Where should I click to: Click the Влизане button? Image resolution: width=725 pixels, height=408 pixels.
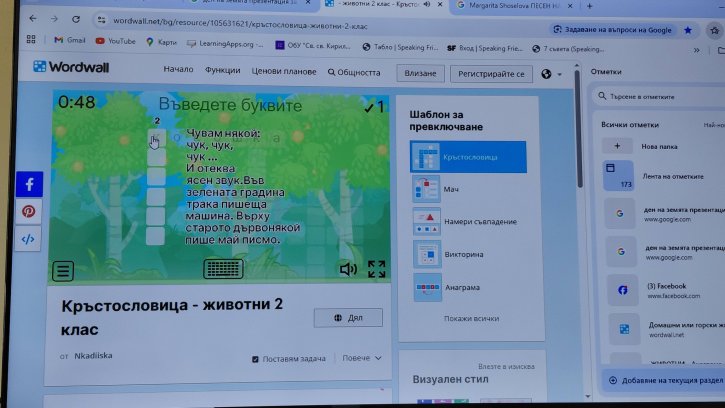click(420, 73)
